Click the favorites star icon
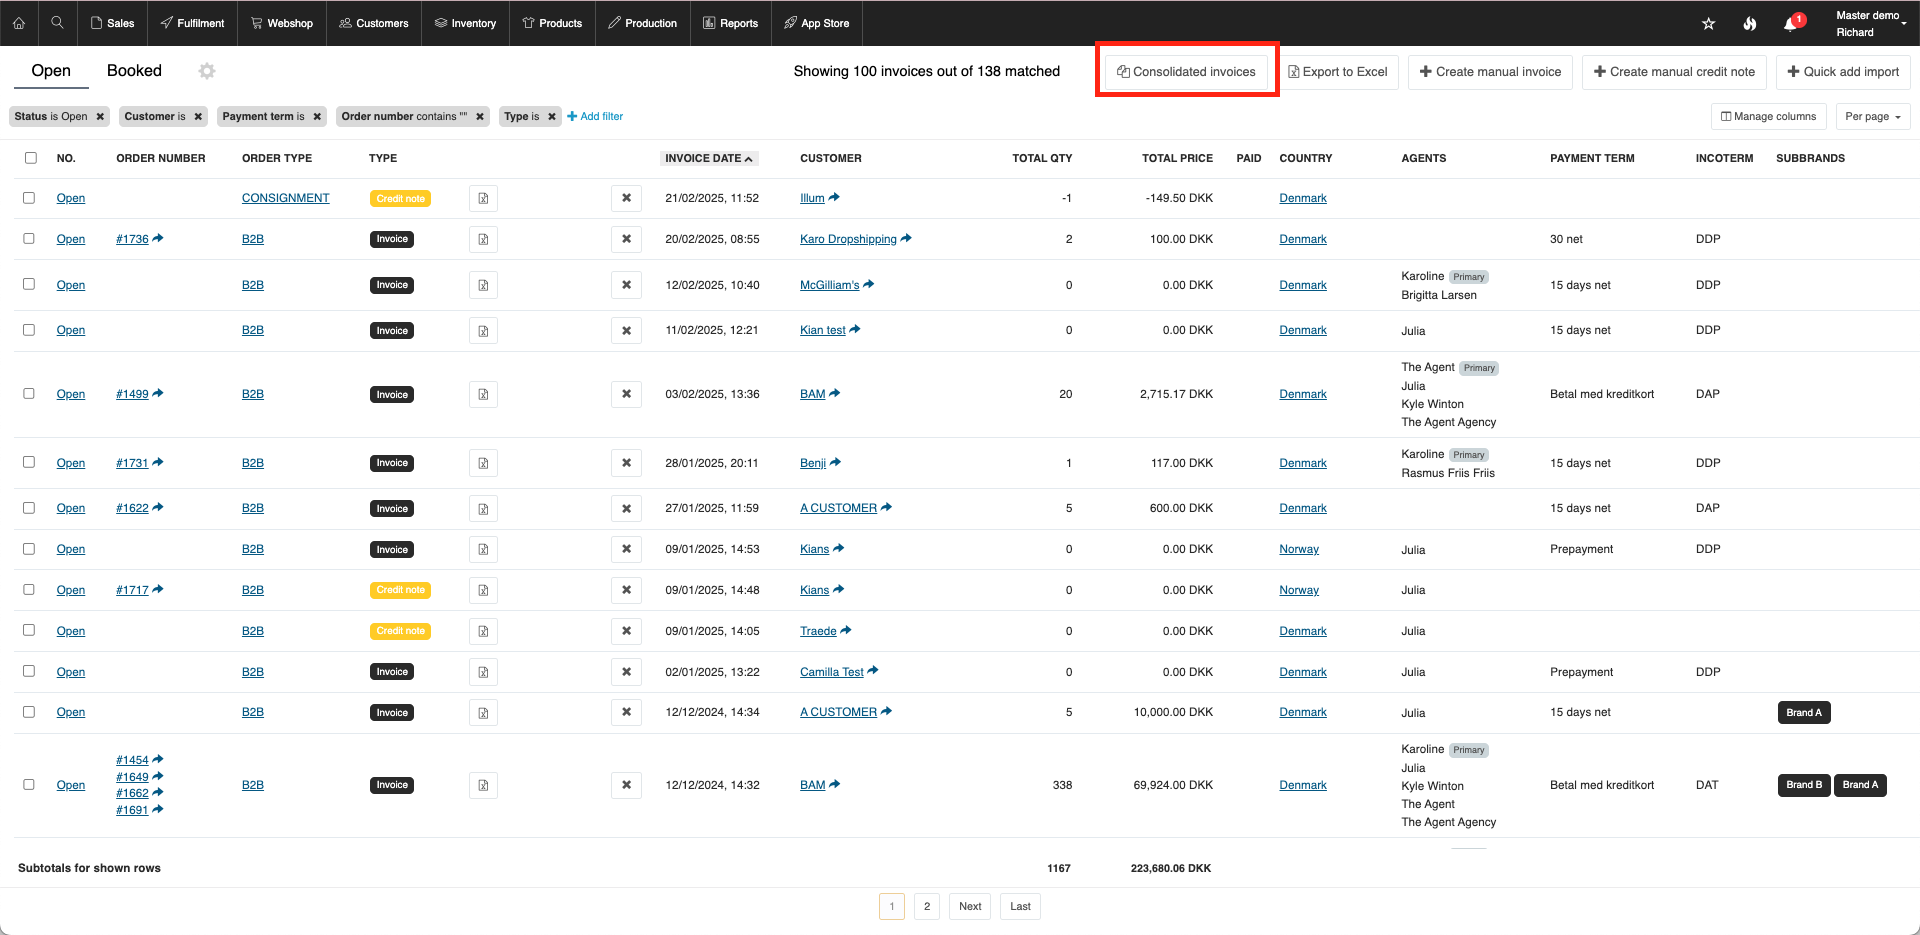 coord(1708,24)
